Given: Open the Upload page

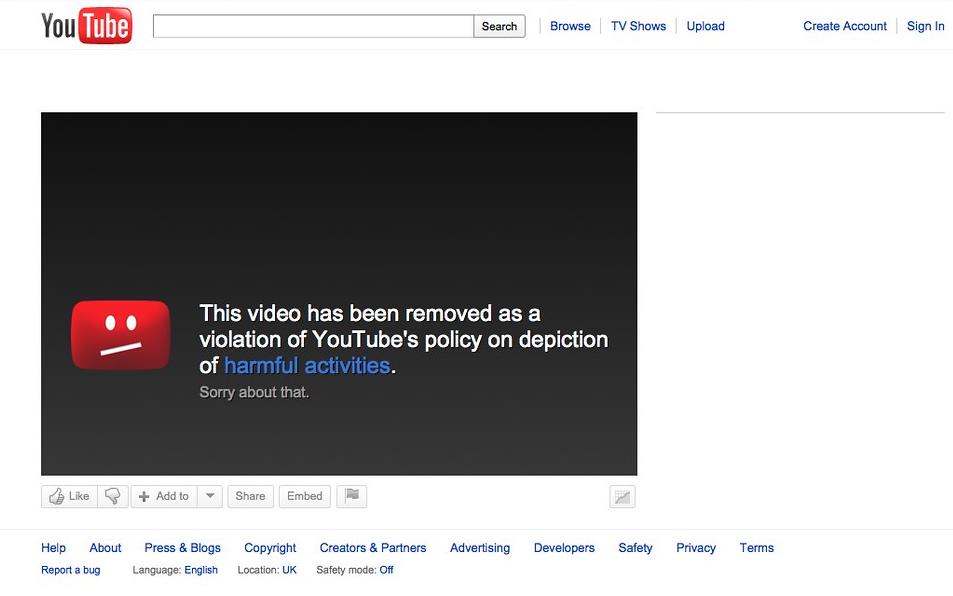Looking at the screenshot, I should coord(706,26).
